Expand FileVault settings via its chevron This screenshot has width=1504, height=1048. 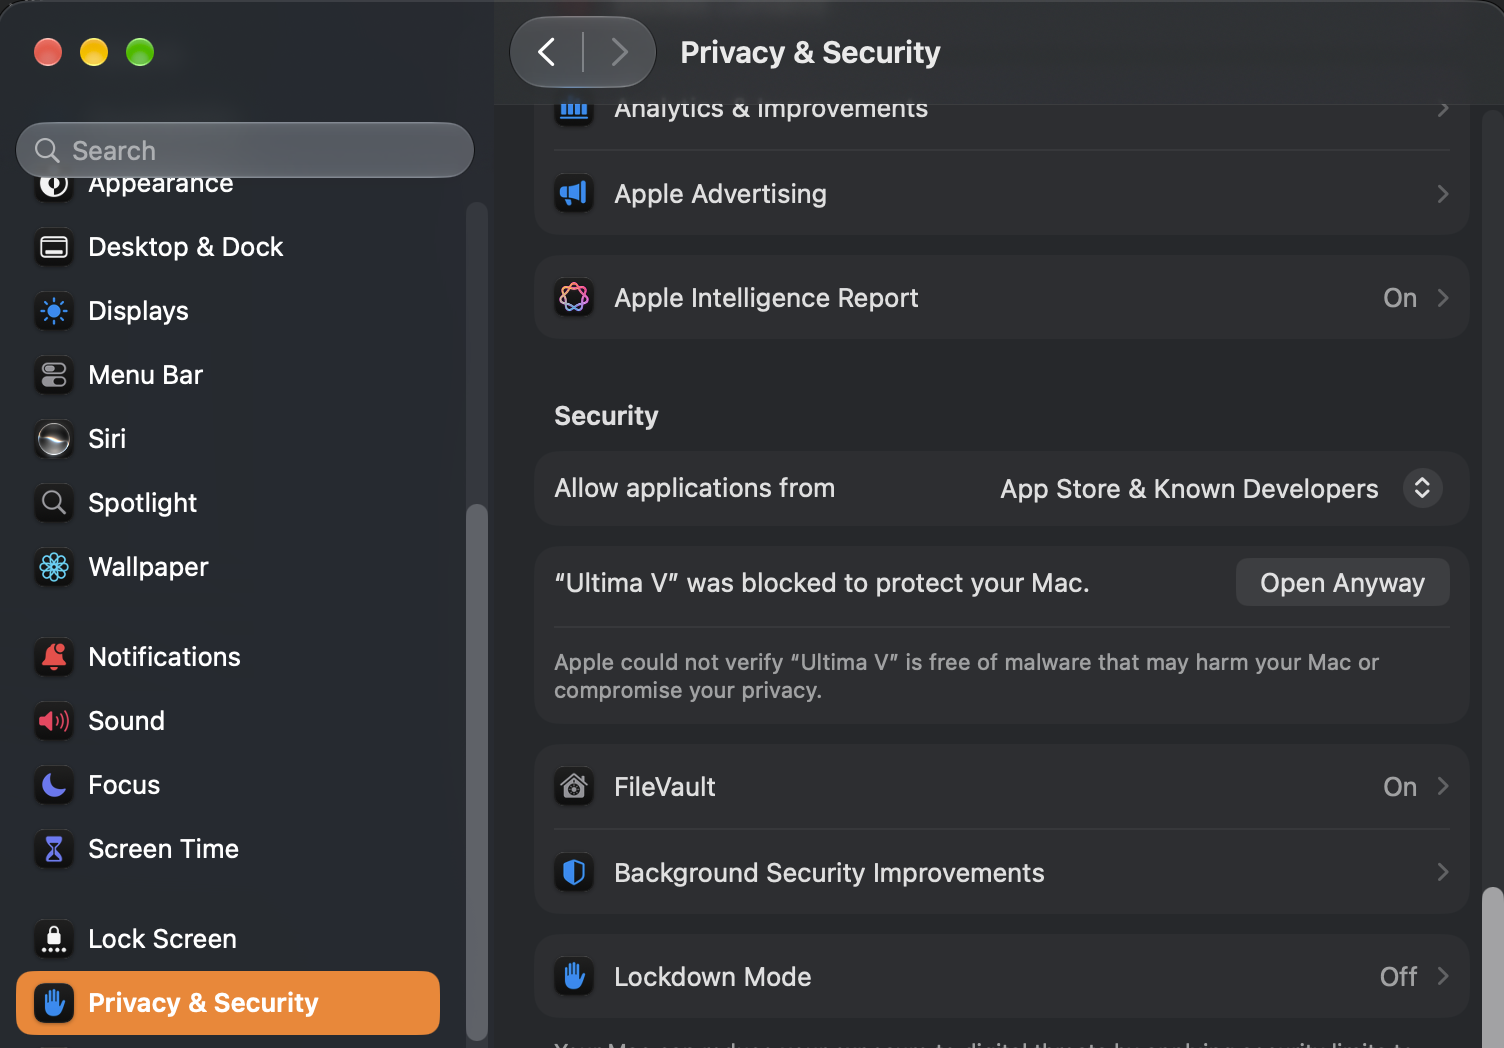[x=1443, y=787]
